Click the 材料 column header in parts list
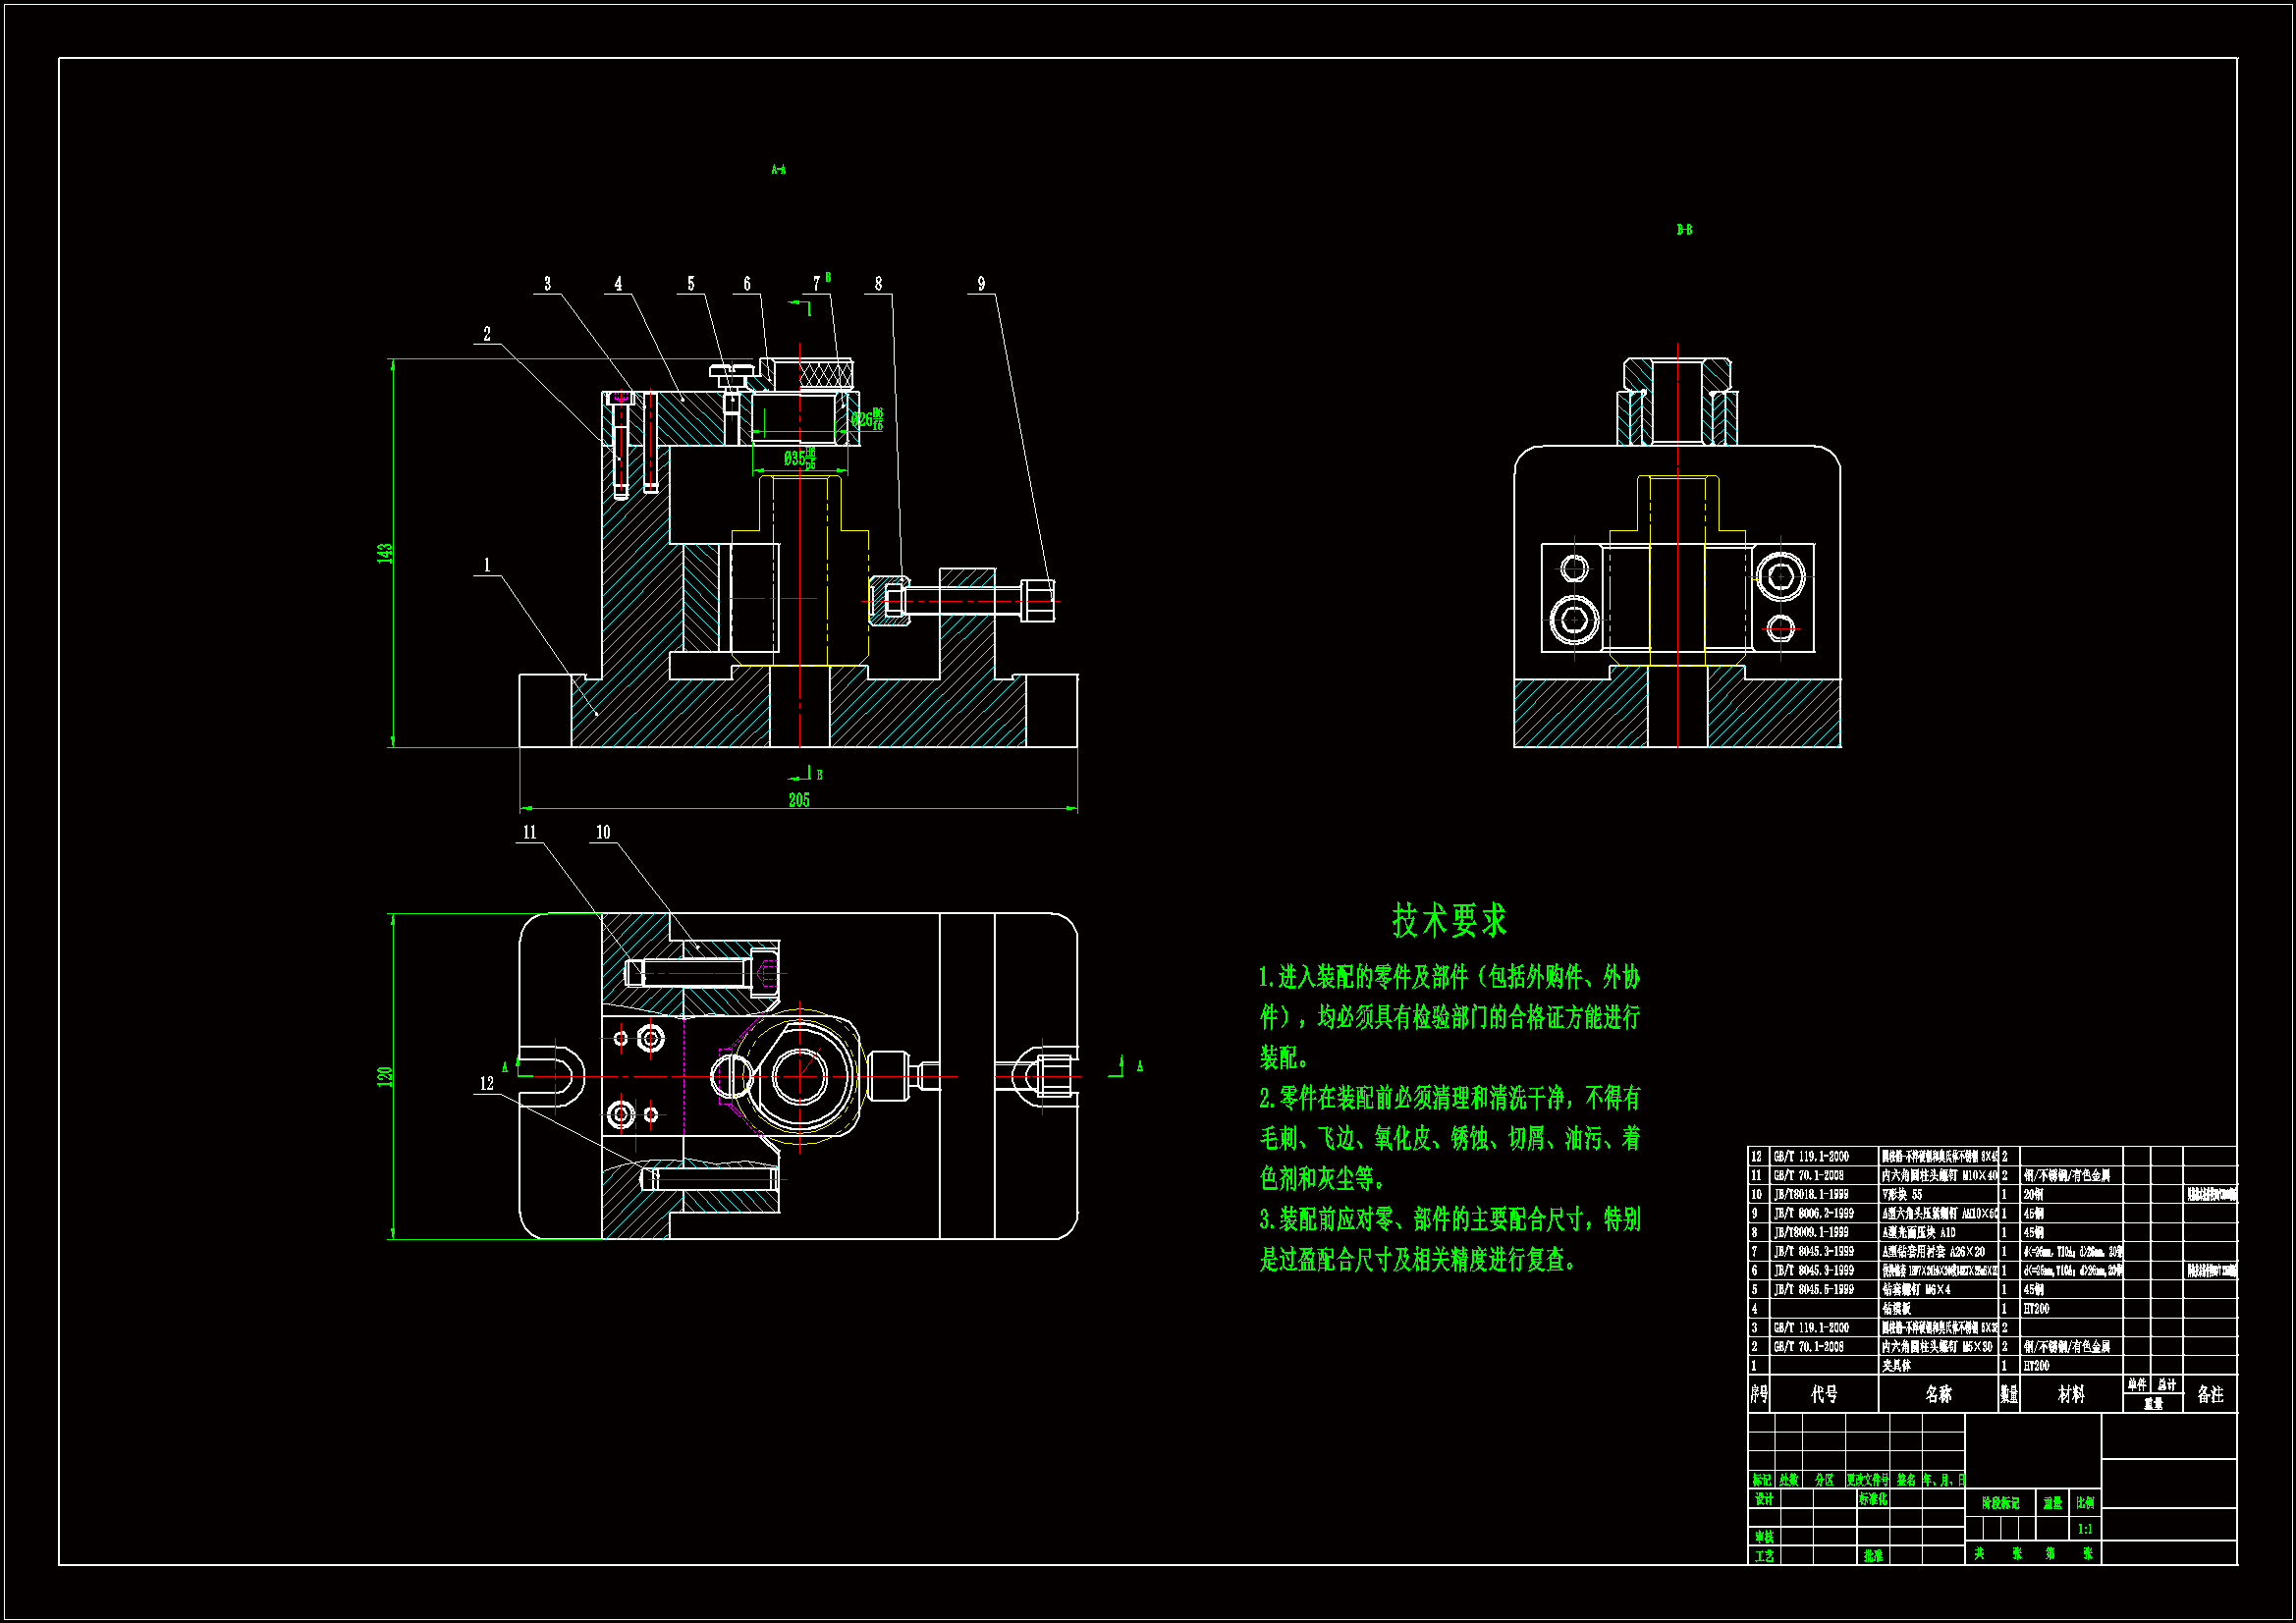The image size is (2296, 1623). 2071,1394
